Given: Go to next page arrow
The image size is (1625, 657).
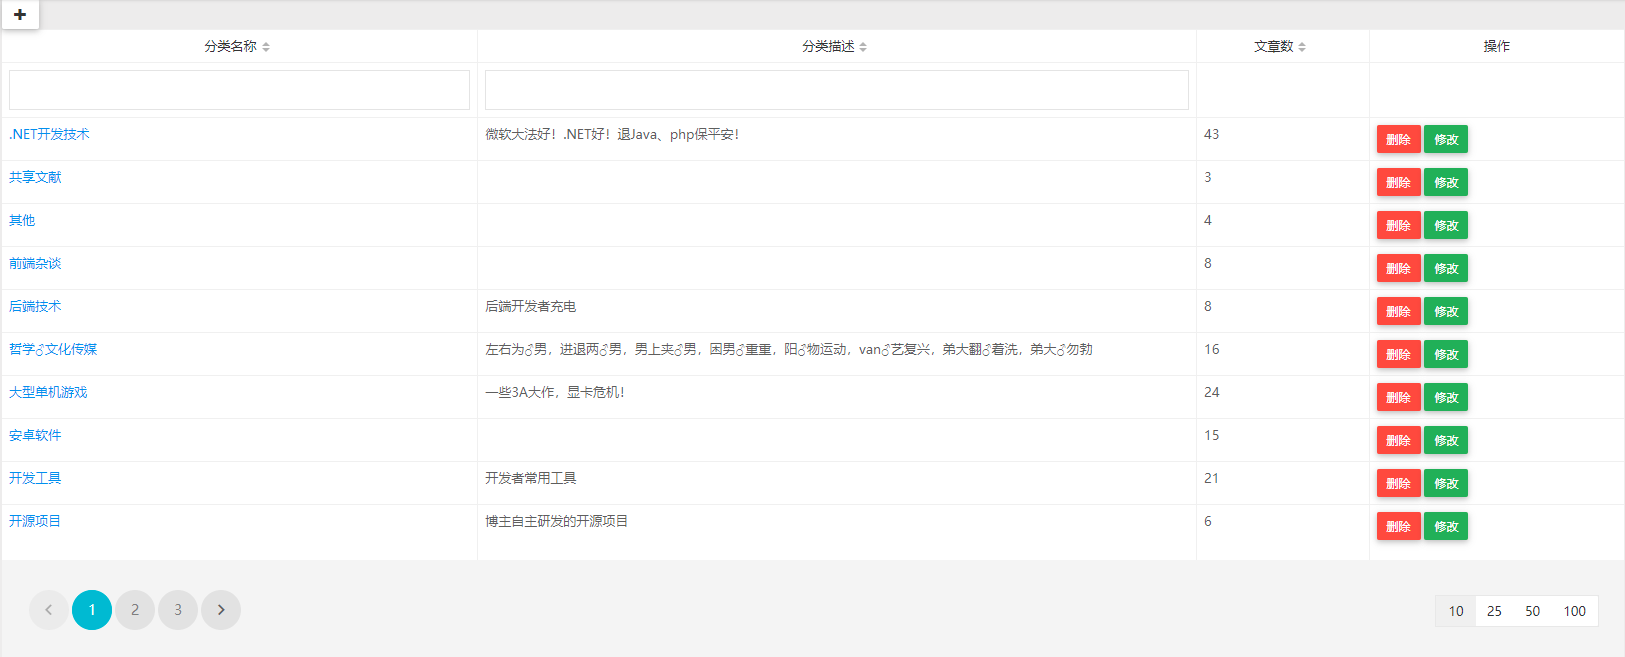Looking at the screenshot, I should (x=221, y=610).
